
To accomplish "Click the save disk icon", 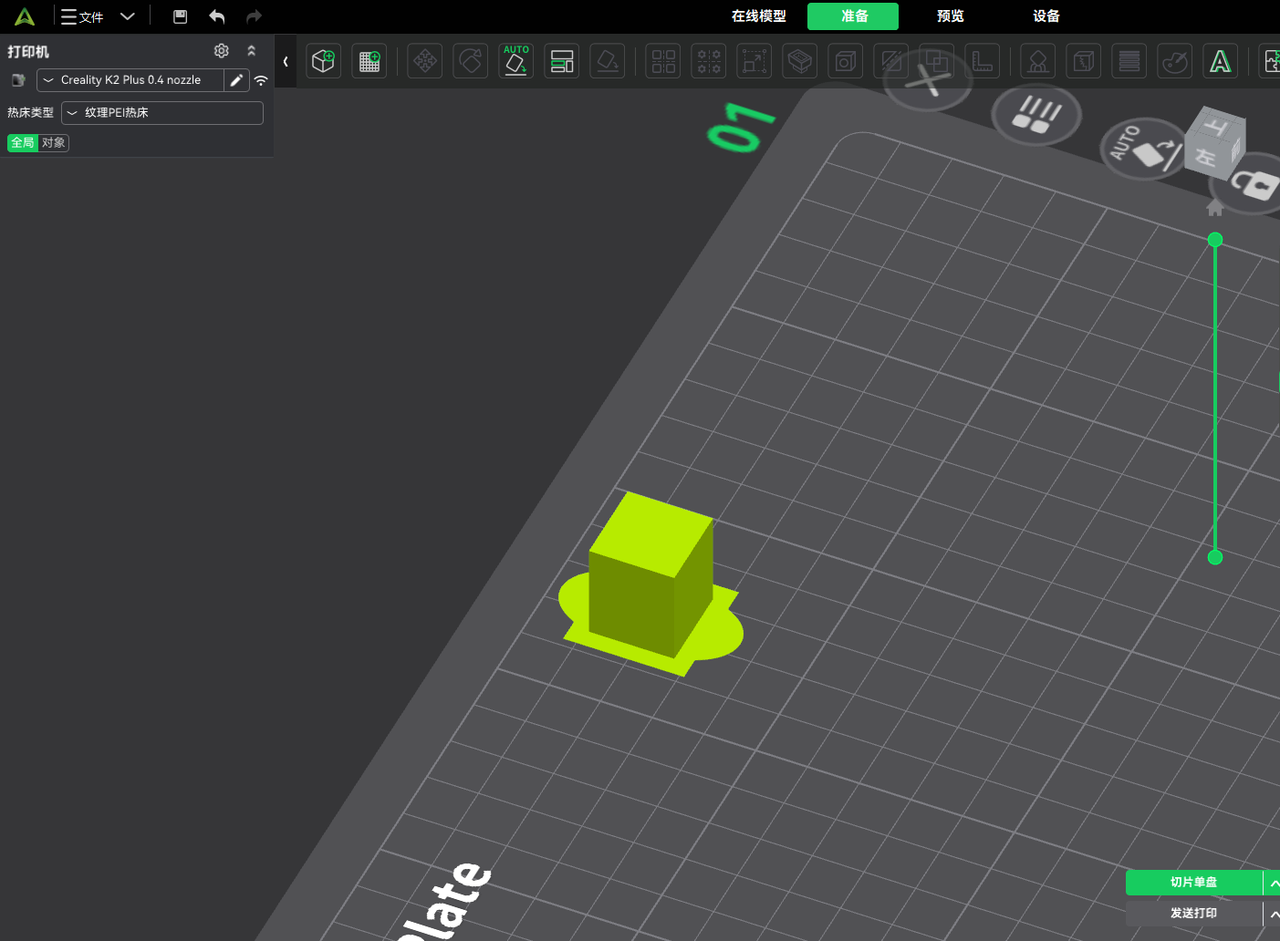I will pyautogui.click(x=180, y=17).
